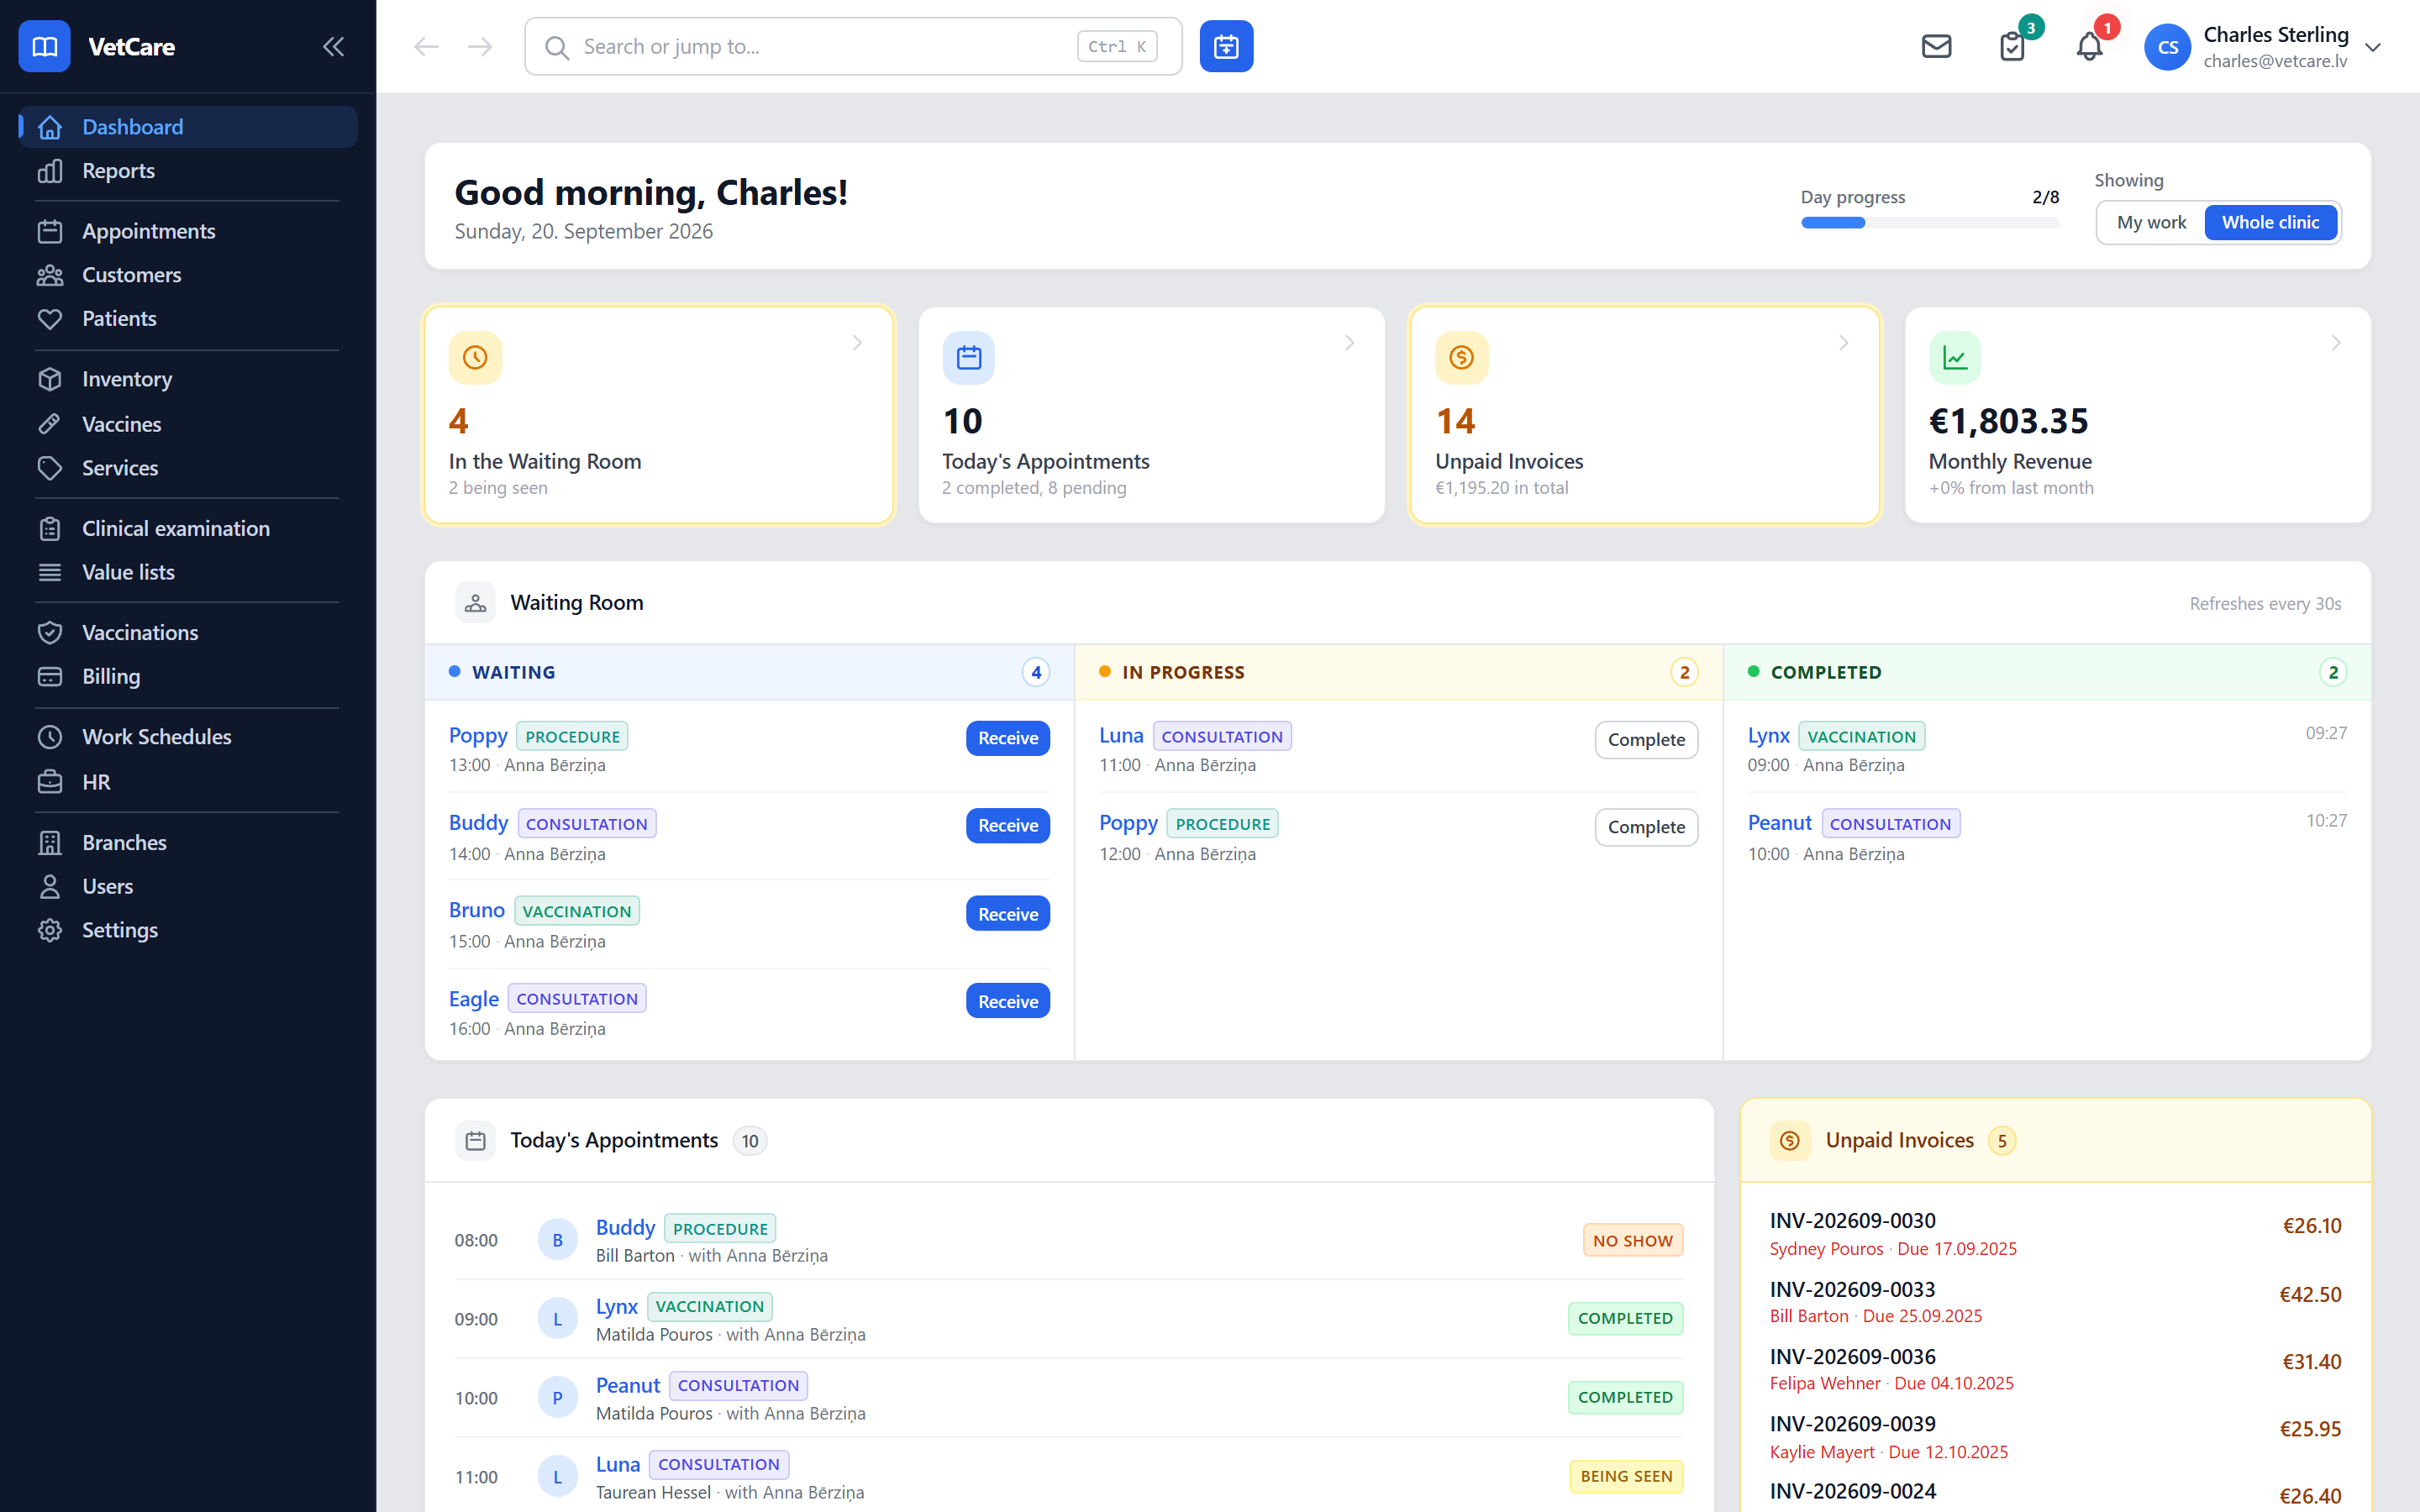Receive Poppy's 13:00 procedure
Viewport: 2420px width, 1512px height.
coord(1008,738)
